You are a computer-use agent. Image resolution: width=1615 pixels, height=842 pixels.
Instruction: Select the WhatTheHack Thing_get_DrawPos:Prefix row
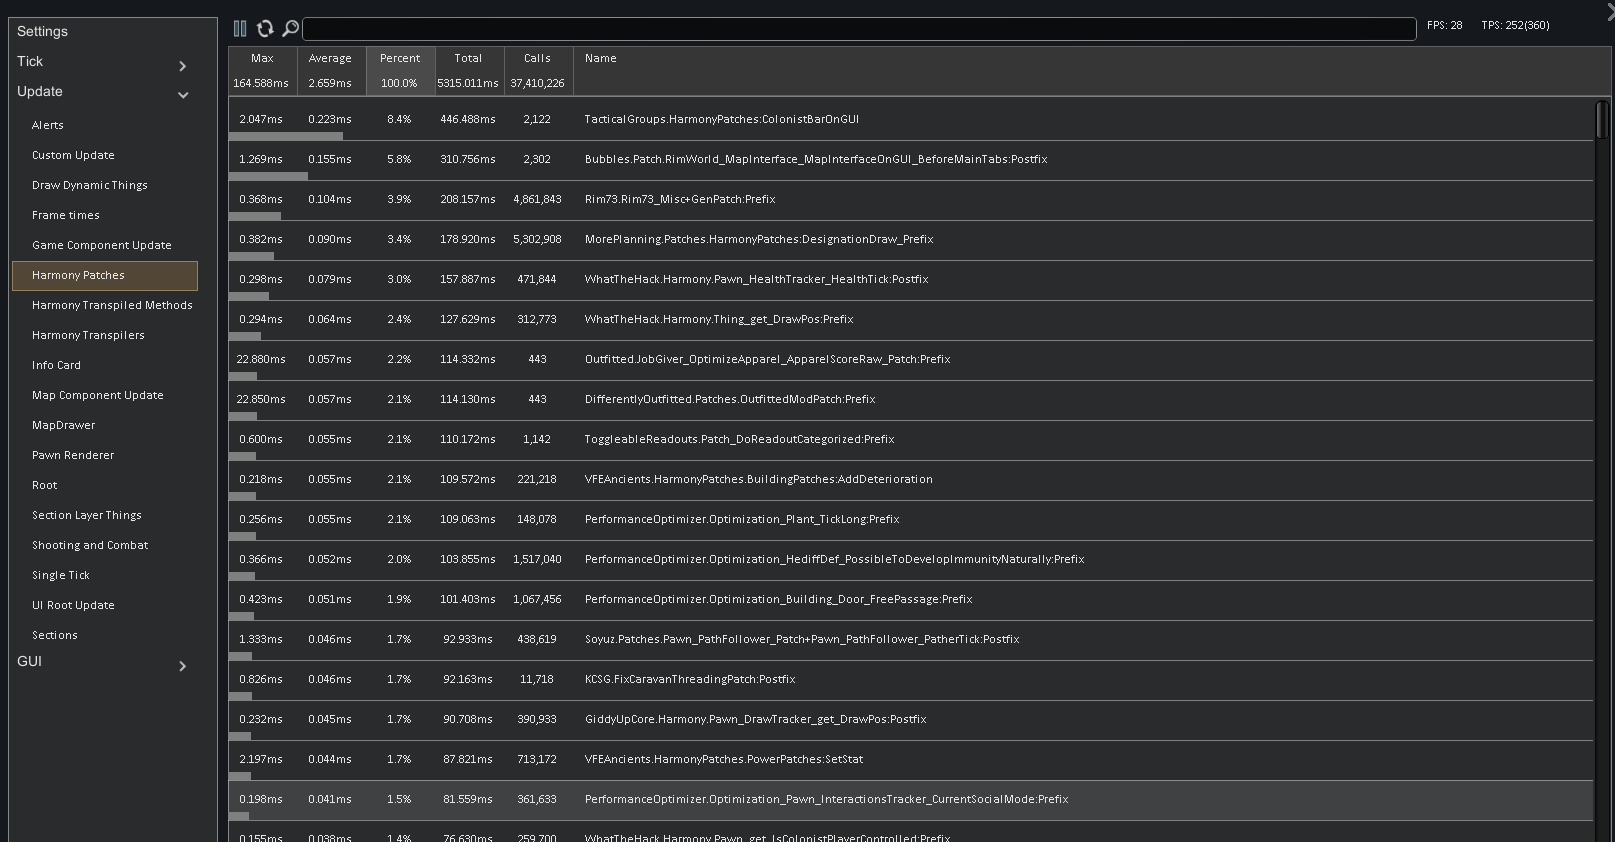pyautogui.click(x=911, y=320)
